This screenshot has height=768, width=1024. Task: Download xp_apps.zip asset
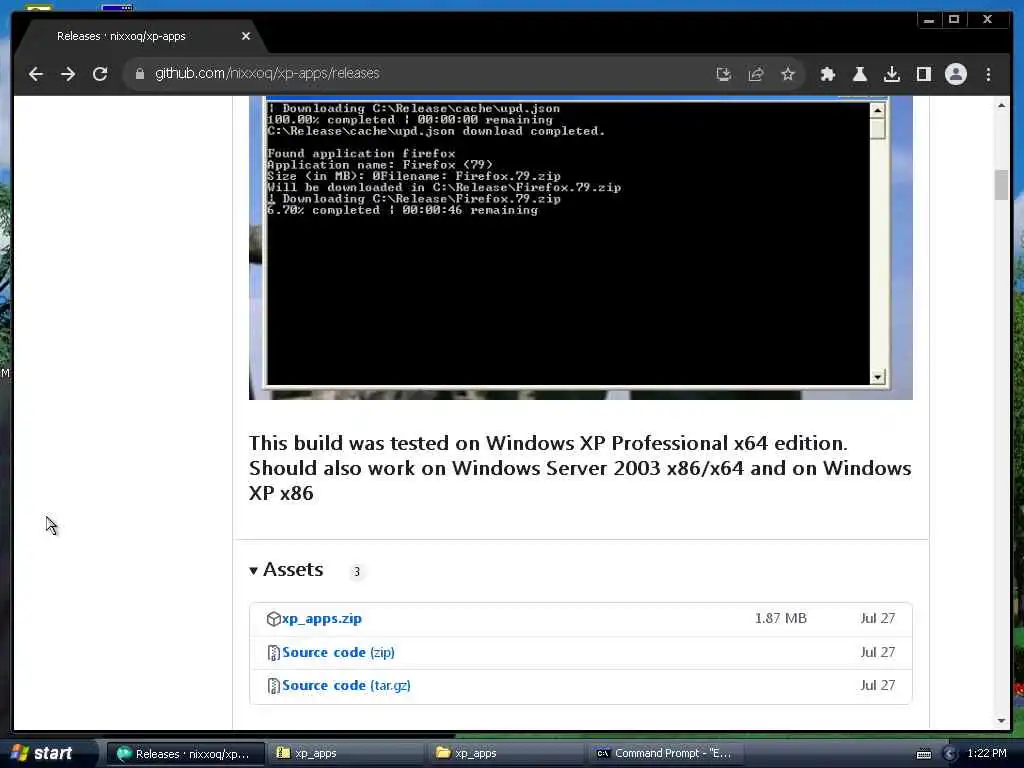(322, 618)
